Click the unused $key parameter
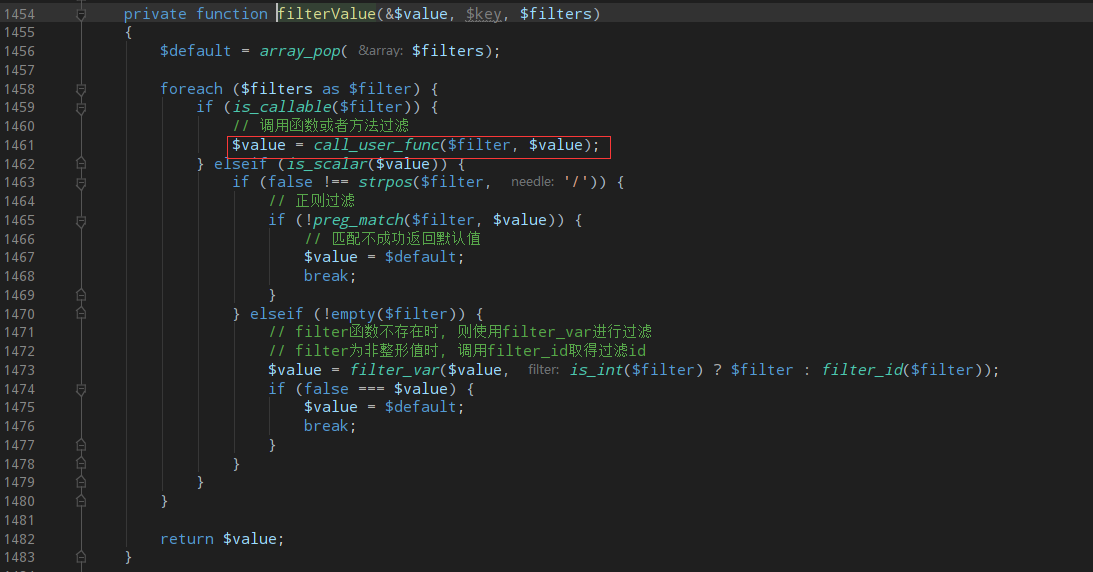Screen dimensions: 1093x572 (484, 14)
